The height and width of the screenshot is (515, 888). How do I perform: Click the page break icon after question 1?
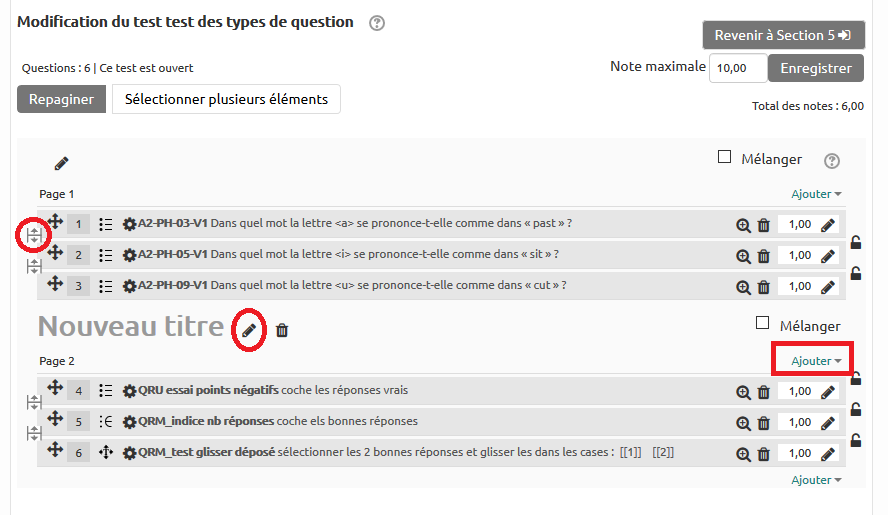tap(34, 236)
